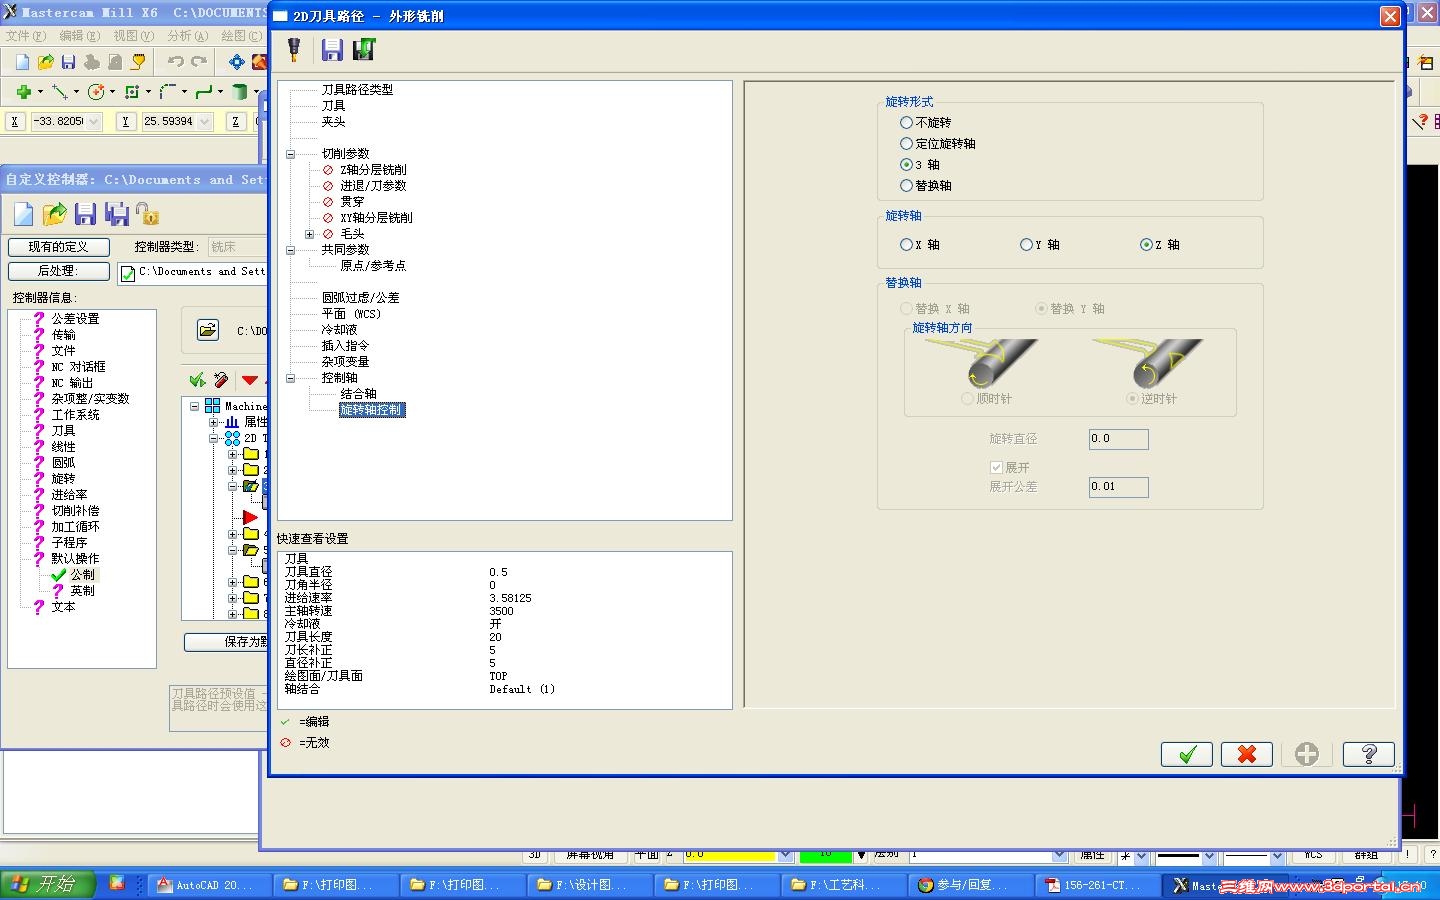The height and width of the screenshot is (900, 1440).
Task: Open file icon in Mastercam main toolbar
Action: [45, 62]
